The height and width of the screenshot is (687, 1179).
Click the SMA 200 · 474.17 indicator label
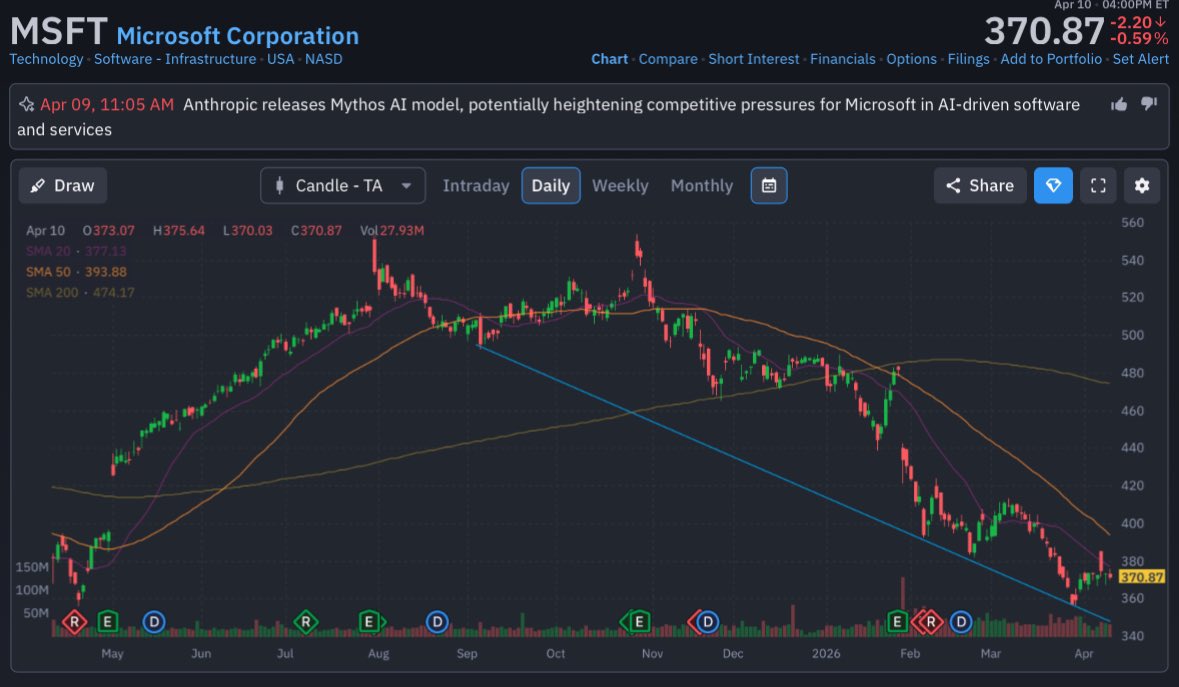(80, 292)
